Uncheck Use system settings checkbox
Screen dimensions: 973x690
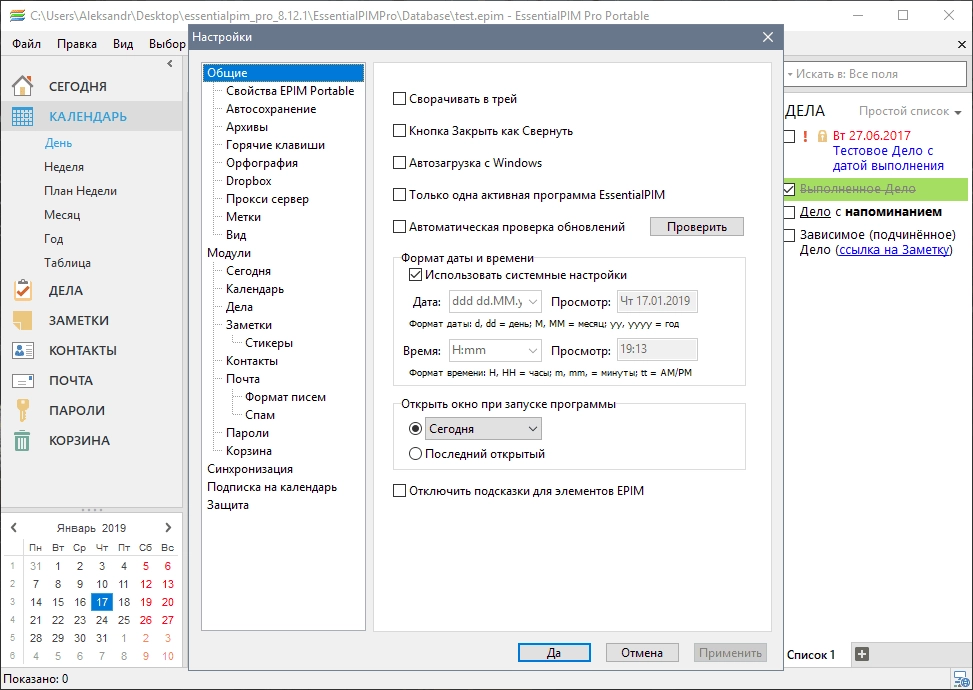415,275
